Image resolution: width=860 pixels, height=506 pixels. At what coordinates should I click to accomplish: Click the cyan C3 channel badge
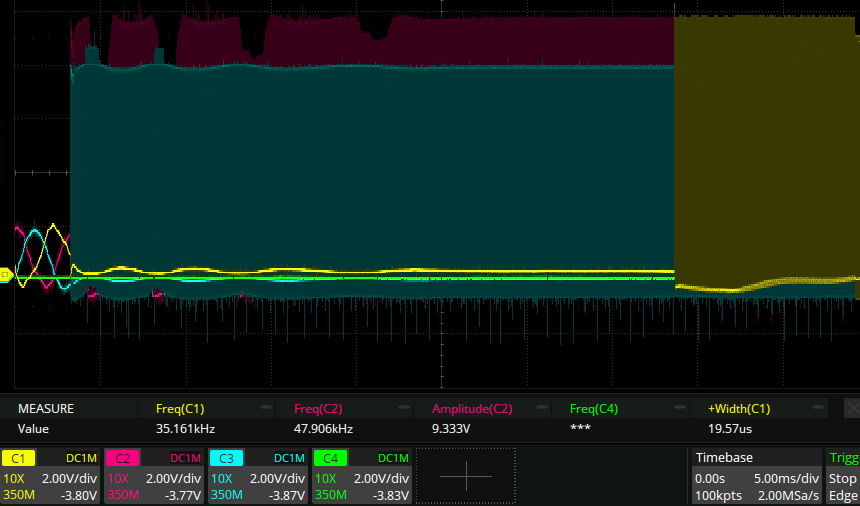pos(226,458)
